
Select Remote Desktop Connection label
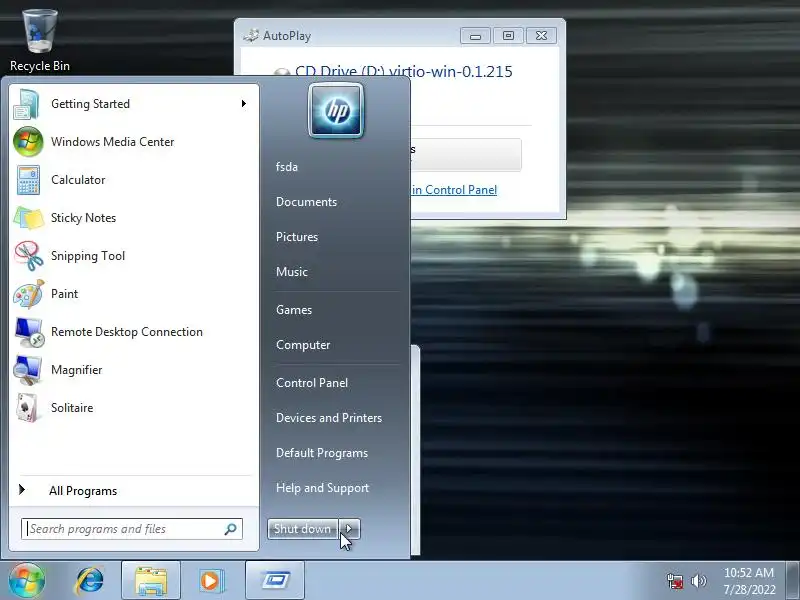[127, 332]
